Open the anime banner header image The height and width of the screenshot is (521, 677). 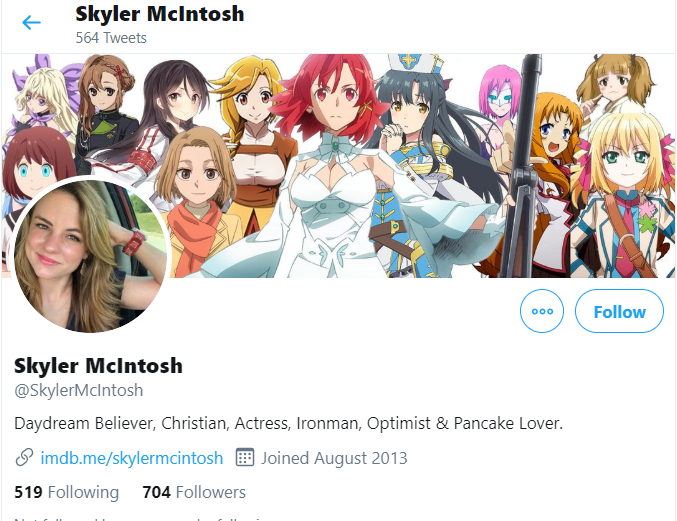(x=338, y=165)
